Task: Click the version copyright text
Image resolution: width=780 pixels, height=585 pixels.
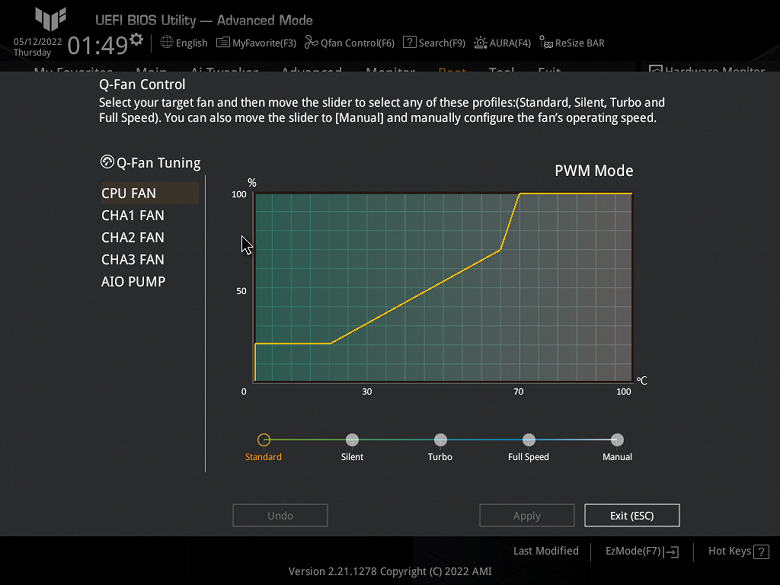Action: click(x=390, y=572)
